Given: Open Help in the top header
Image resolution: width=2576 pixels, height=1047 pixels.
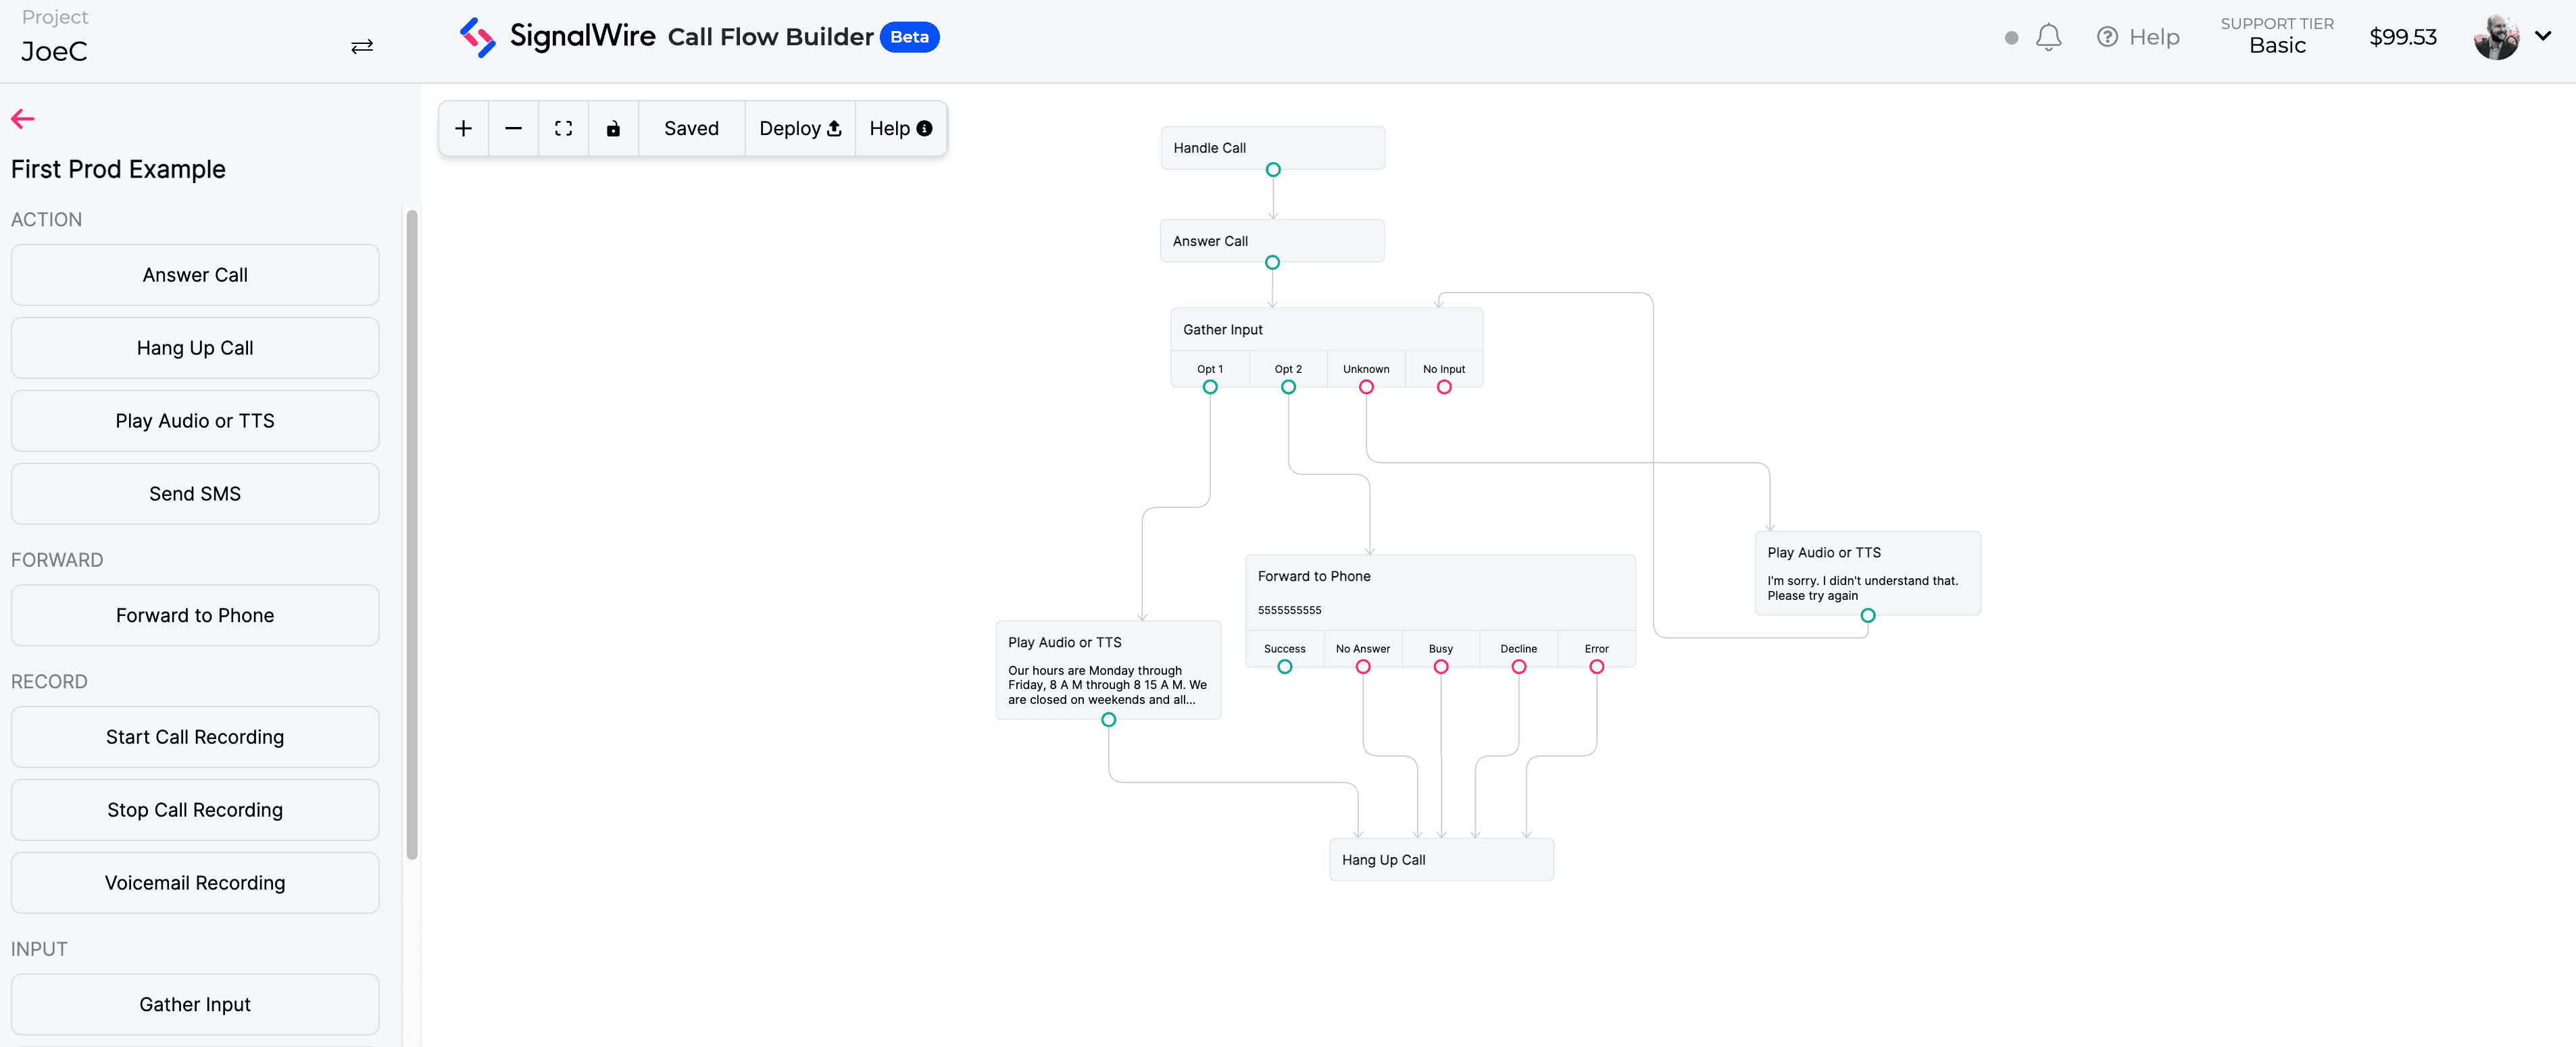Looking at the screenshot, I should point(2138,37).
